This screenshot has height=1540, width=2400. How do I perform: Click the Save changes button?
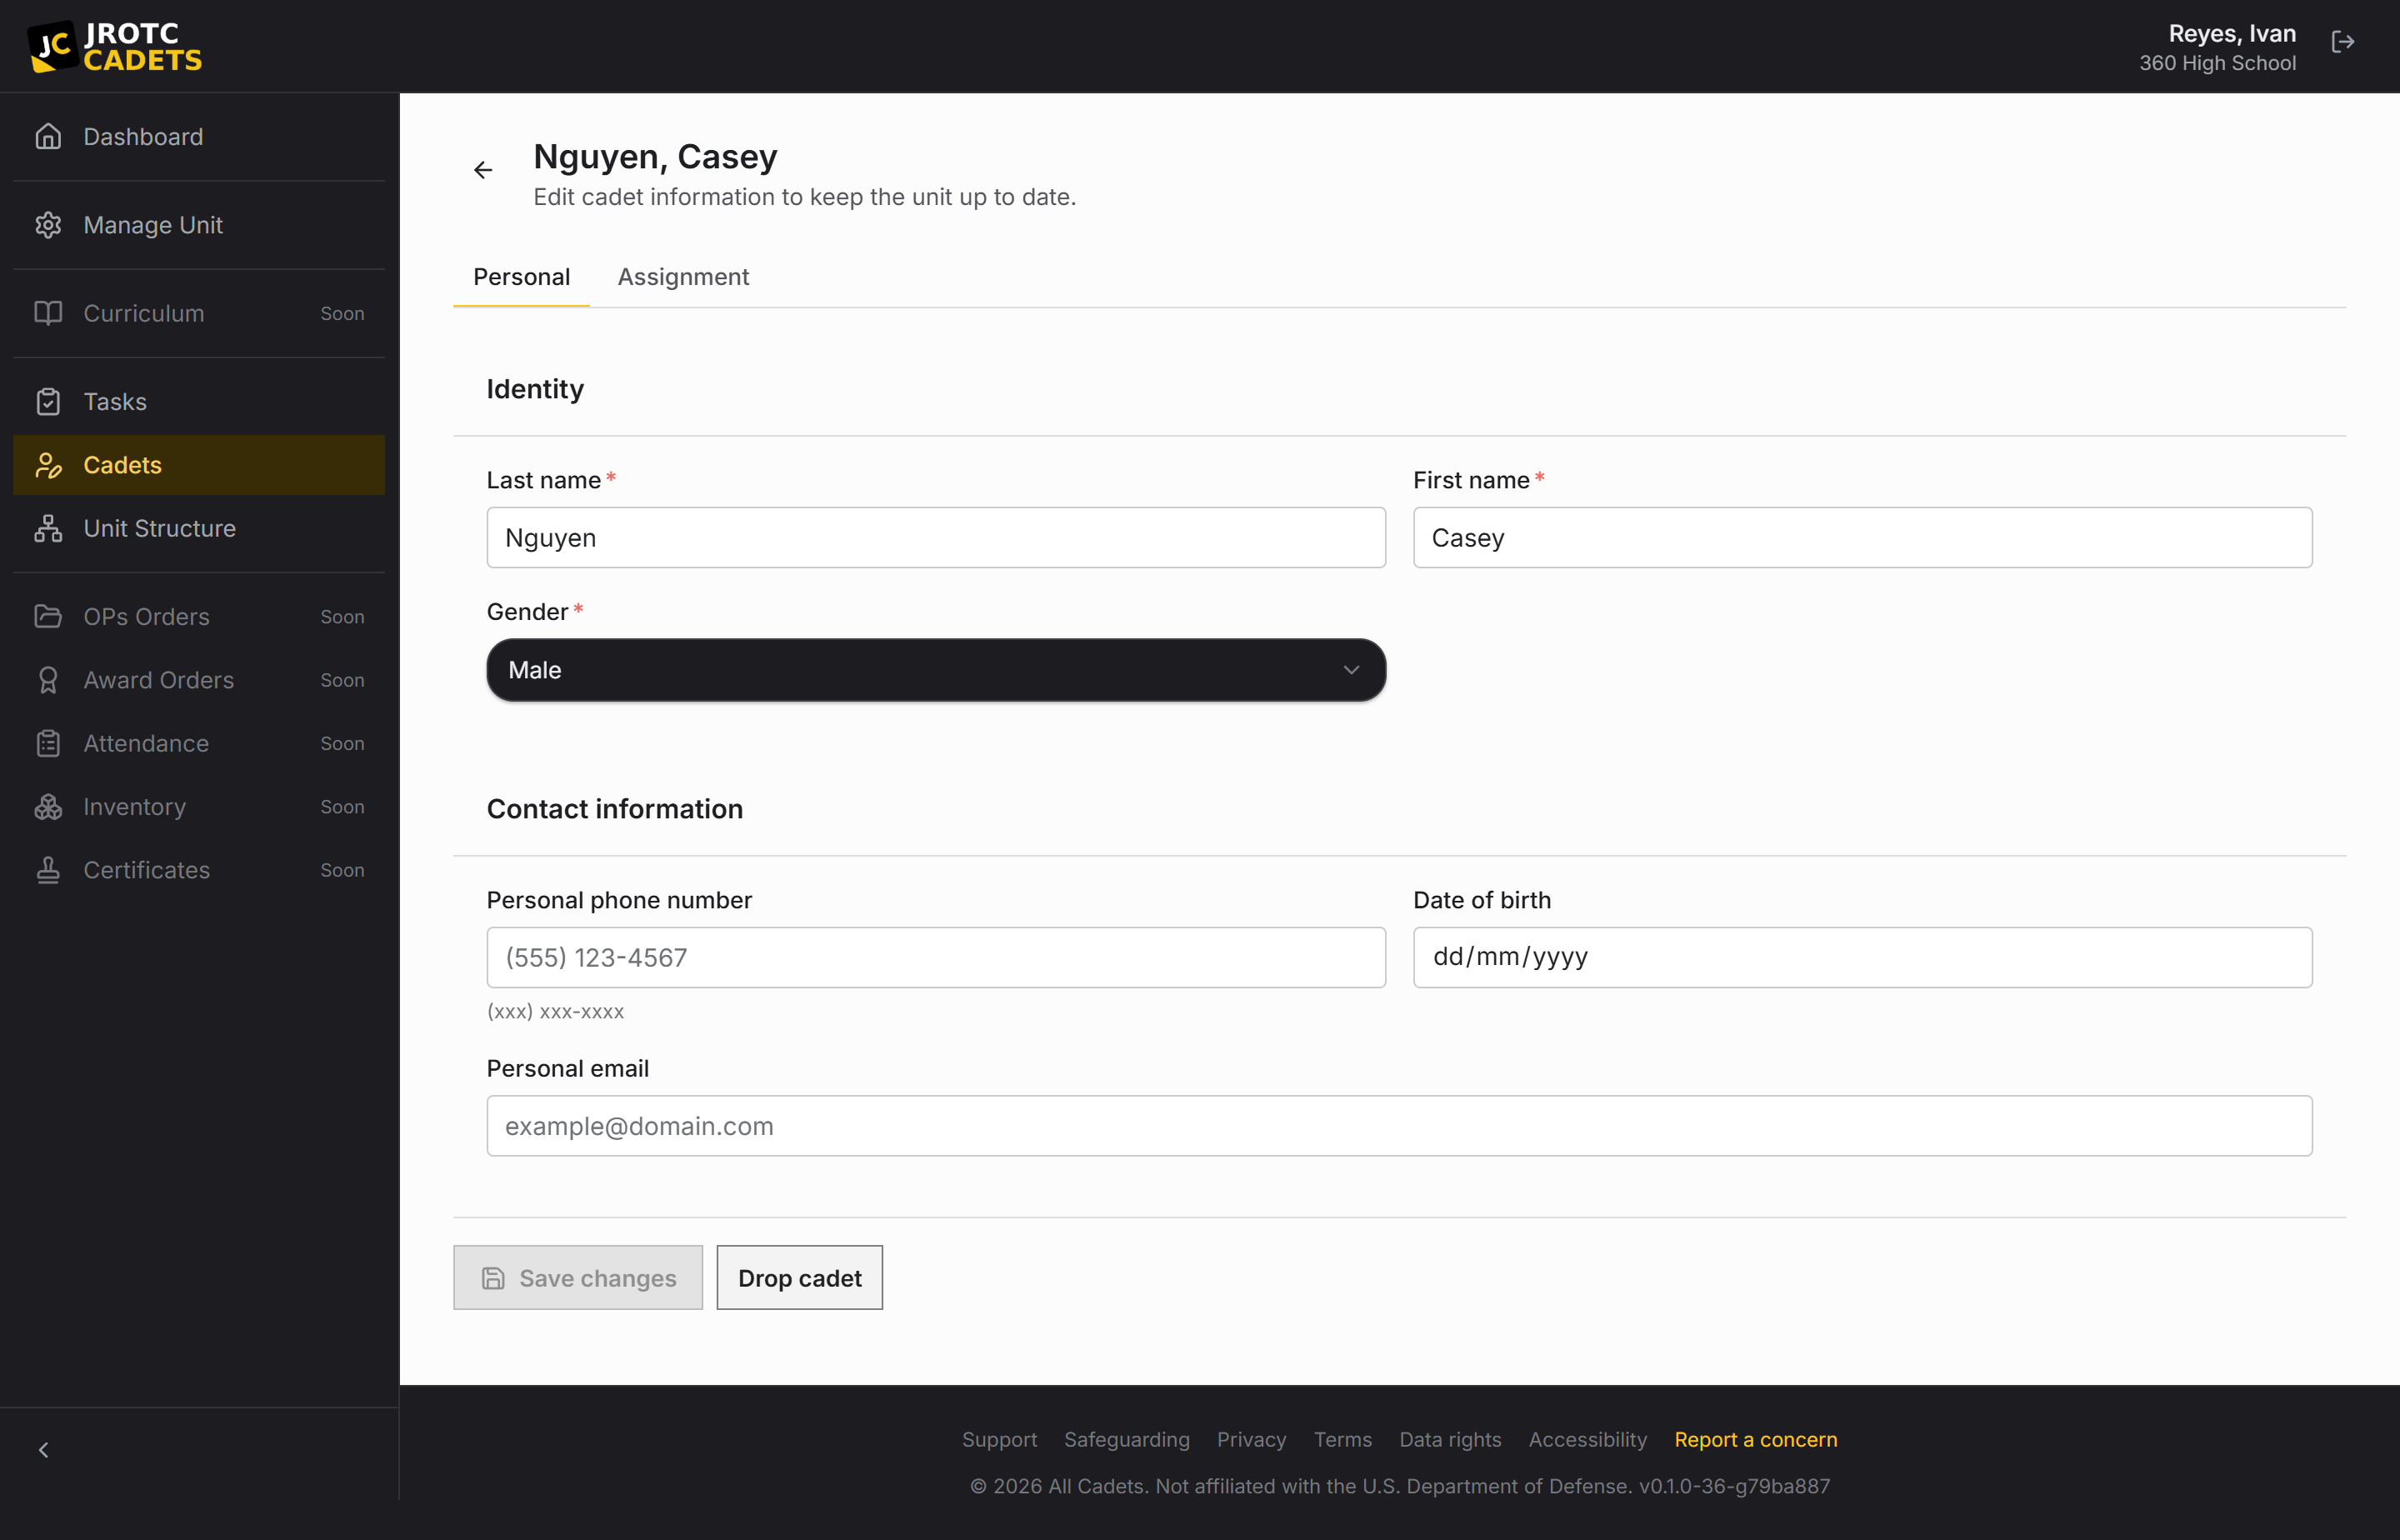(578, 1278)
